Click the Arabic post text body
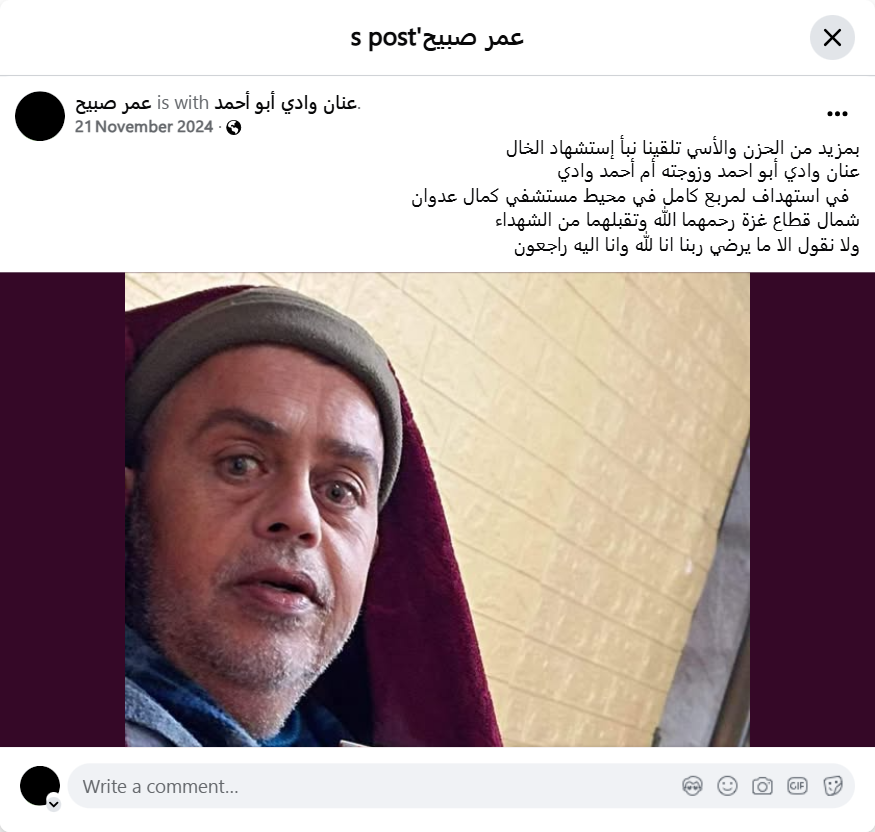This screenshot has height=832, width=875. click(635, 196)
